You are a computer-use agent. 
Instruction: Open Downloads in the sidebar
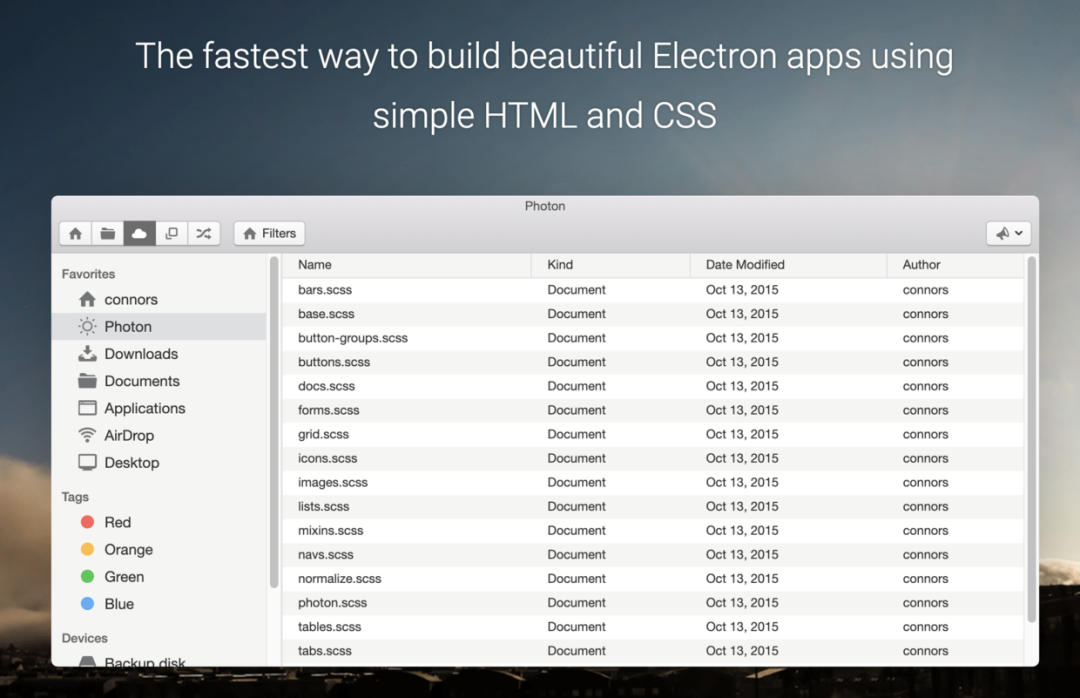point(159,354)
